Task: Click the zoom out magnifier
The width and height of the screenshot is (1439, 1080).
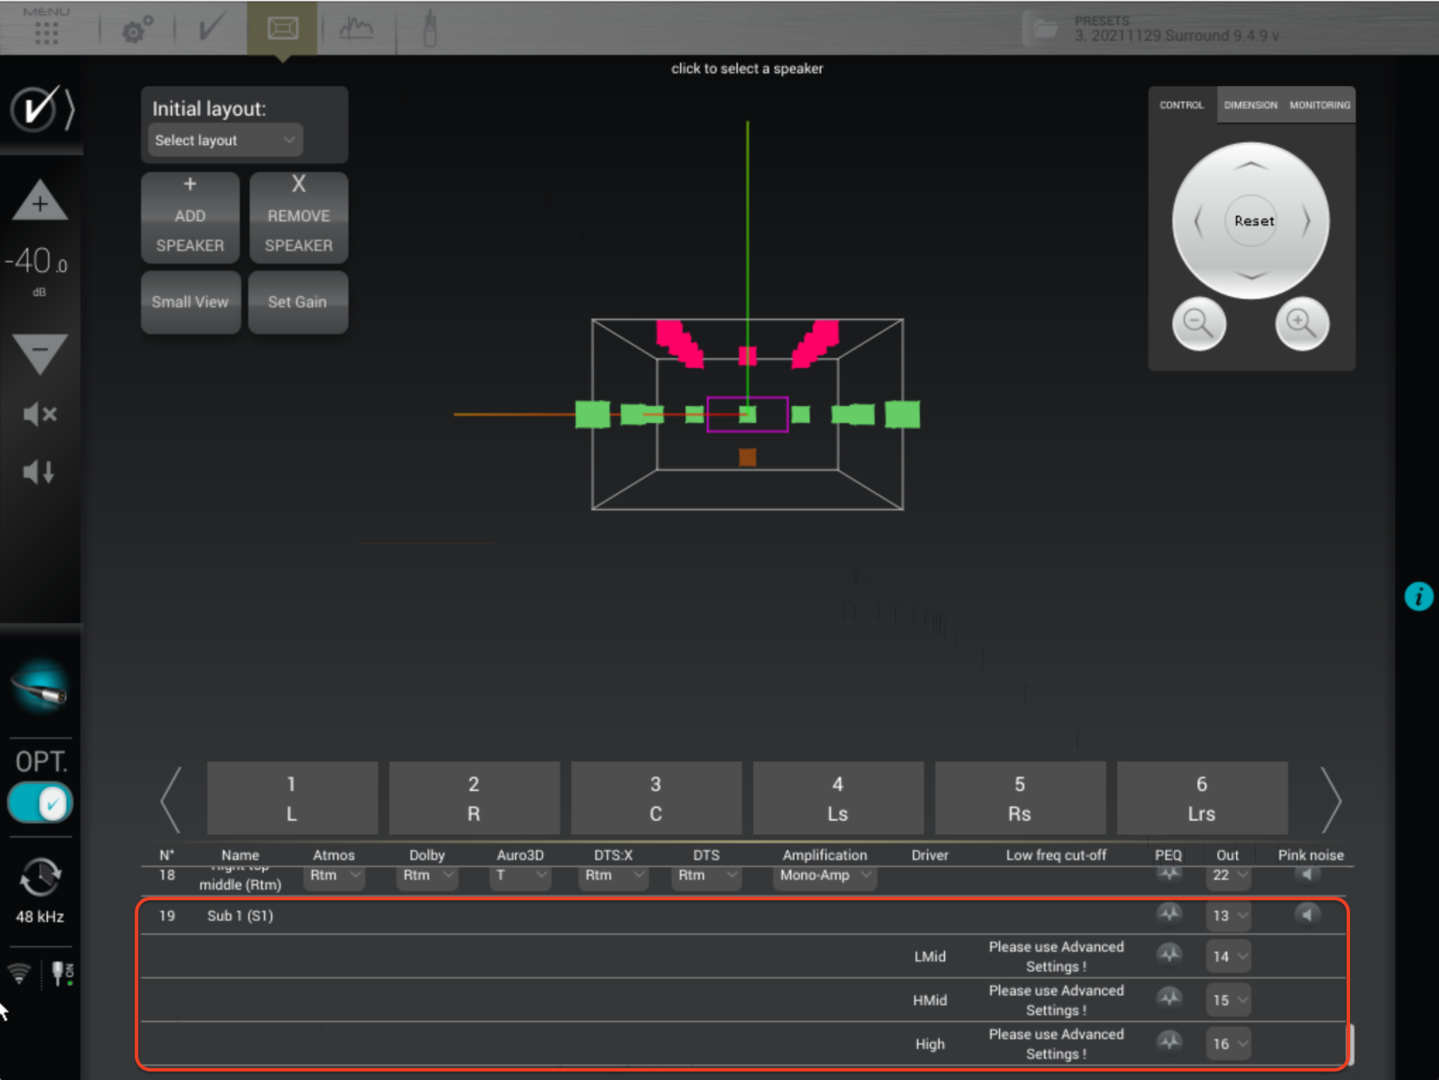Action: 1198,323
